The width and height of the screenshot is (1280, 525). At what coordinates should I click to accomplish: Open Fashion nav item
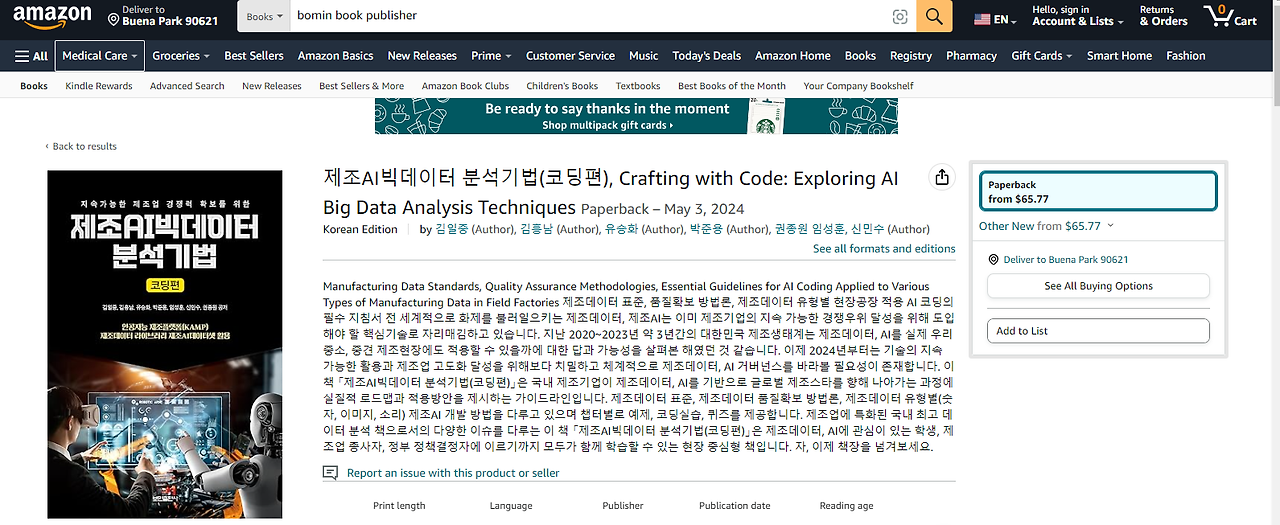(x=1185, y=56)
